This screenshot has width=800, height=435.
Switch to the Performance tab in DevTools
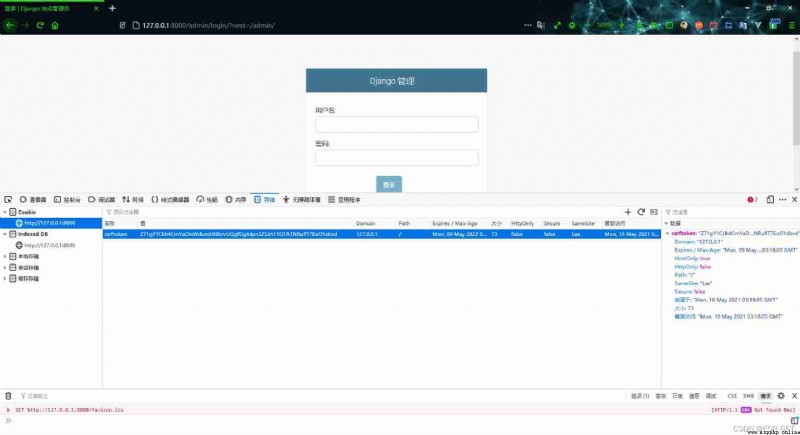pyautogui.click(x=207, y=199)
